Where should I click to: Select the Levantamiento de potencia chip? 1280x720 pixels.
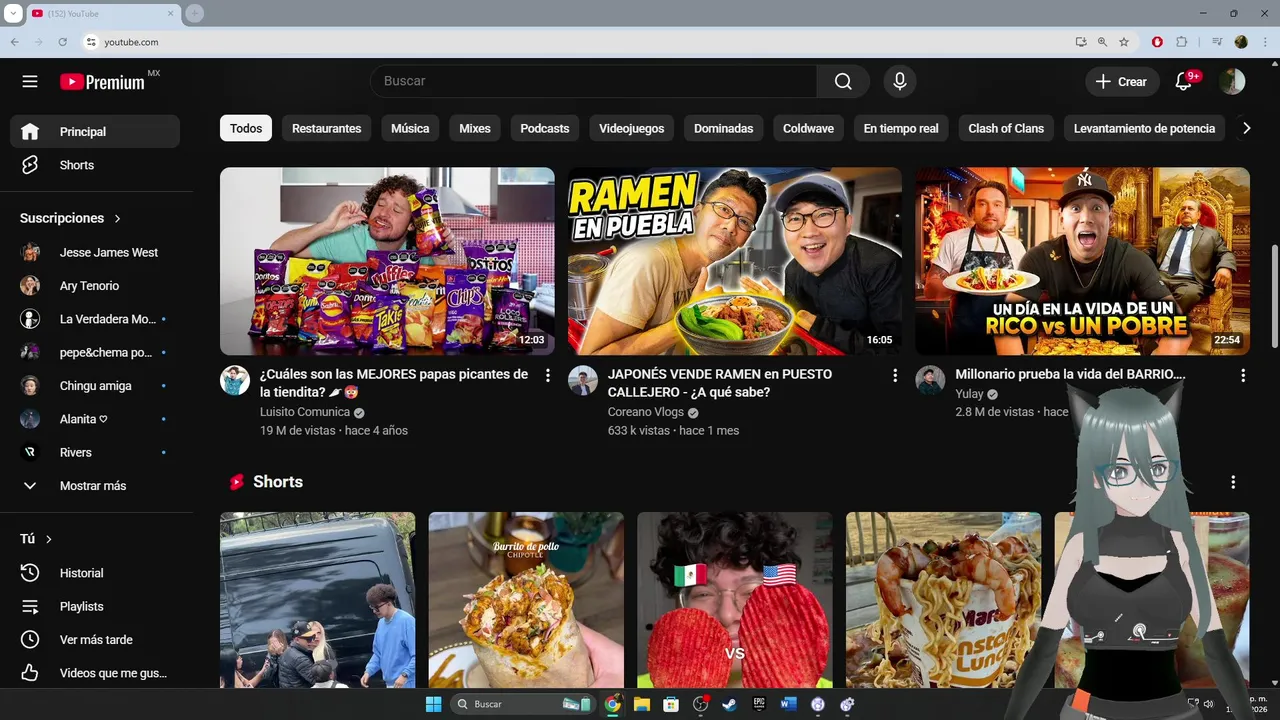[x=1144, y=128]
